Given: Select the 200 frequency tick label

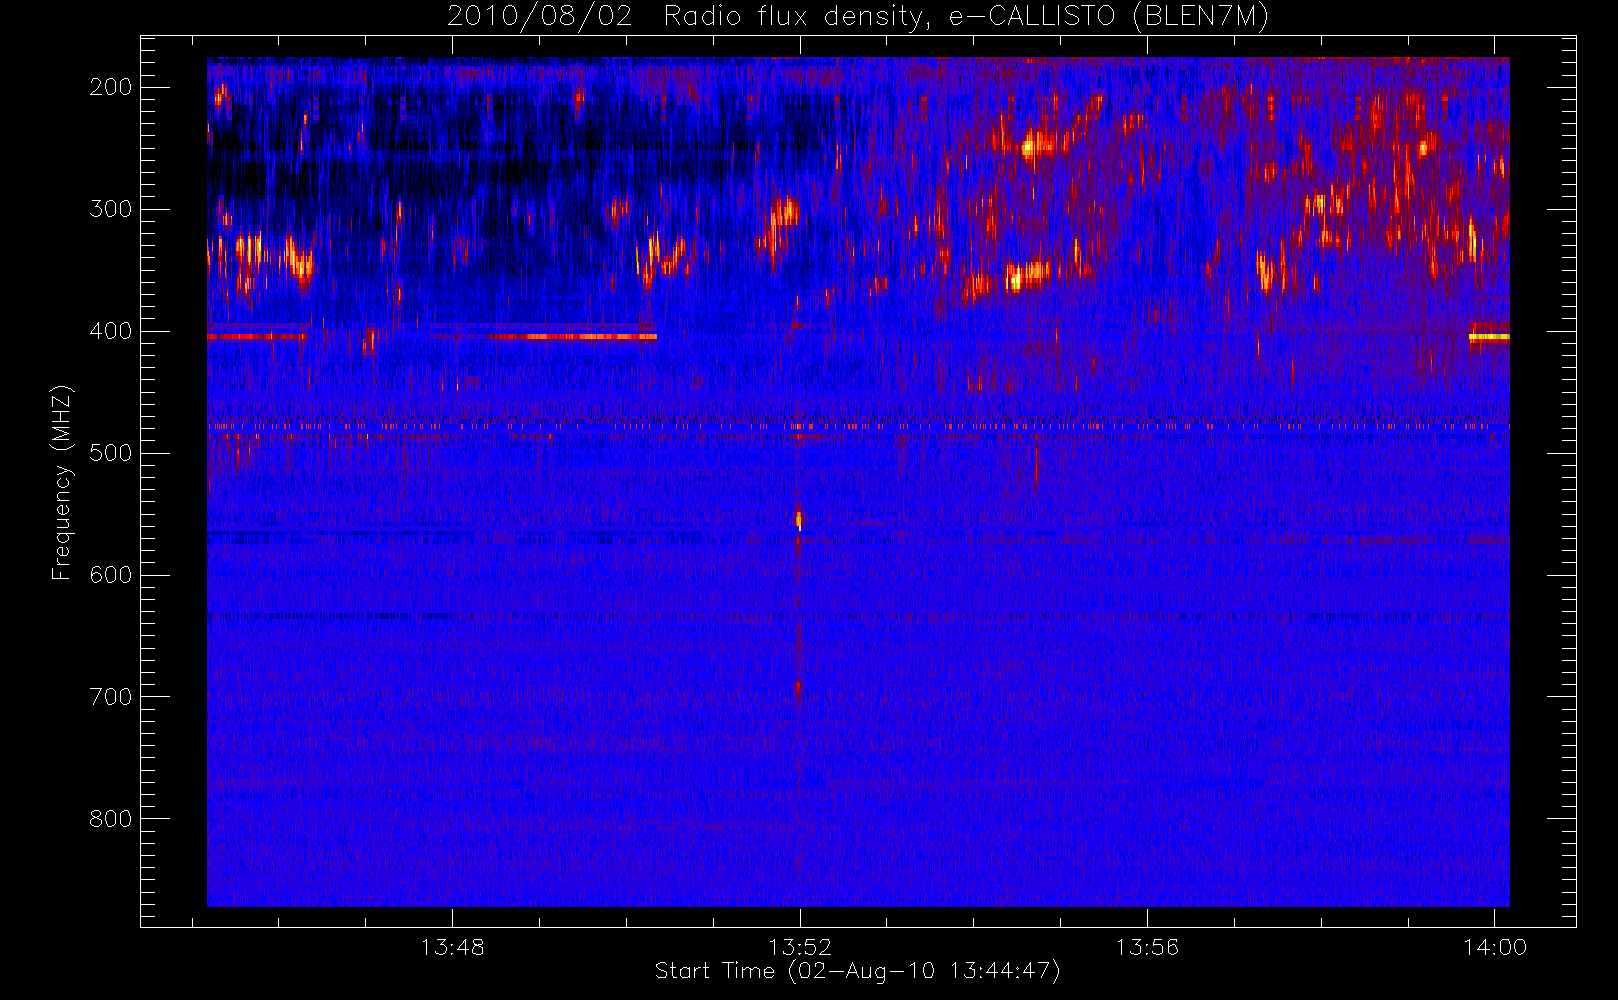Looking at the screenshot, I should point(111,87).
